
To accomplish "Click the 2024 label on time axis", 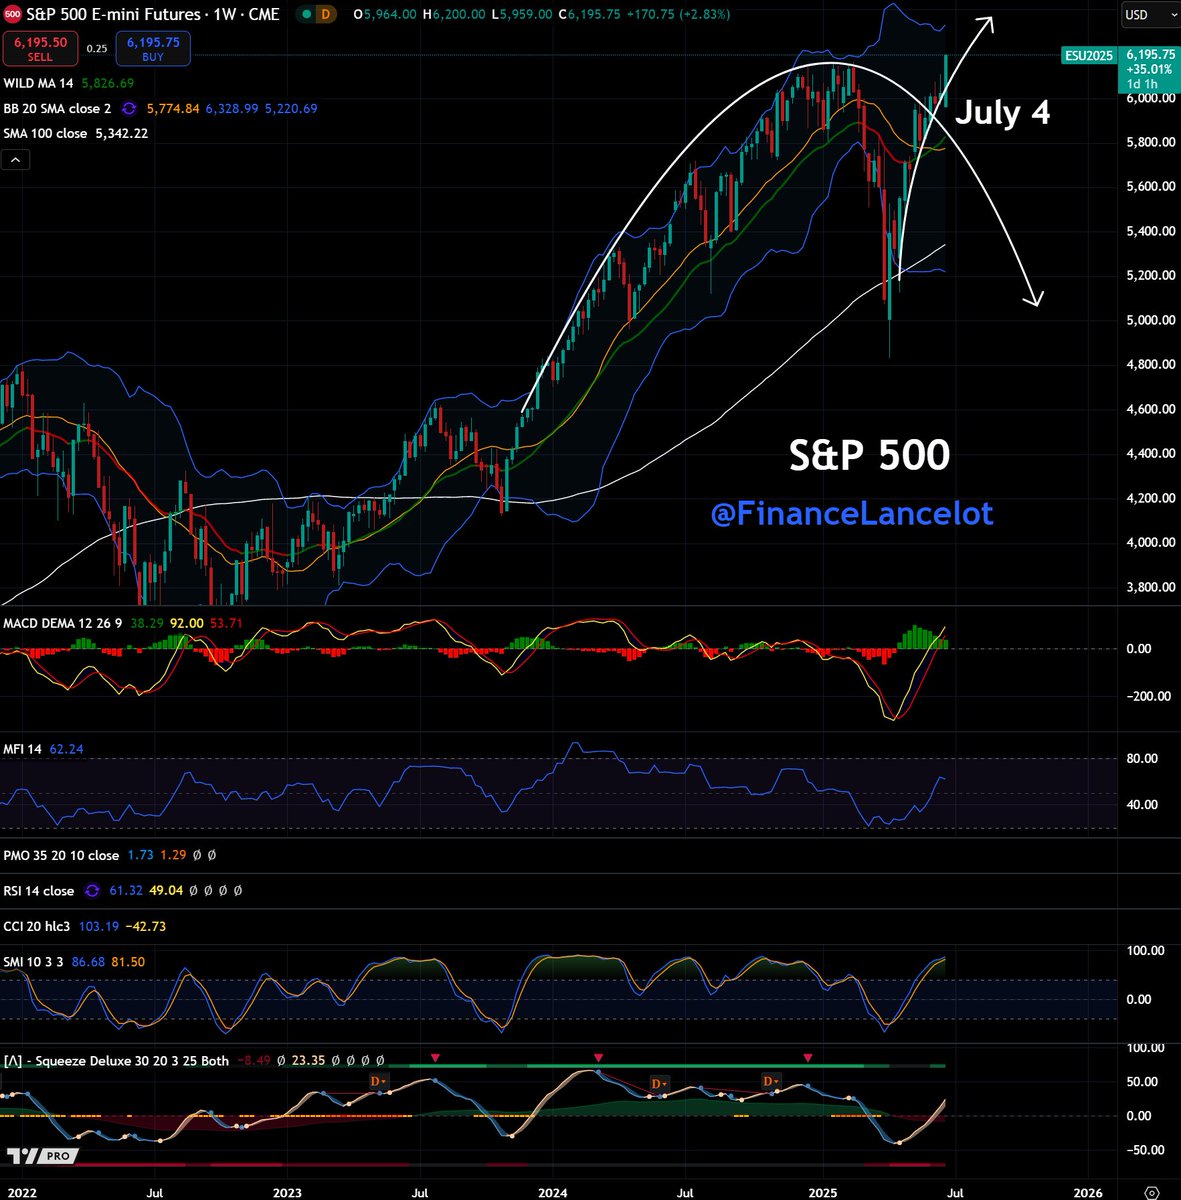I will (552, 1192).
